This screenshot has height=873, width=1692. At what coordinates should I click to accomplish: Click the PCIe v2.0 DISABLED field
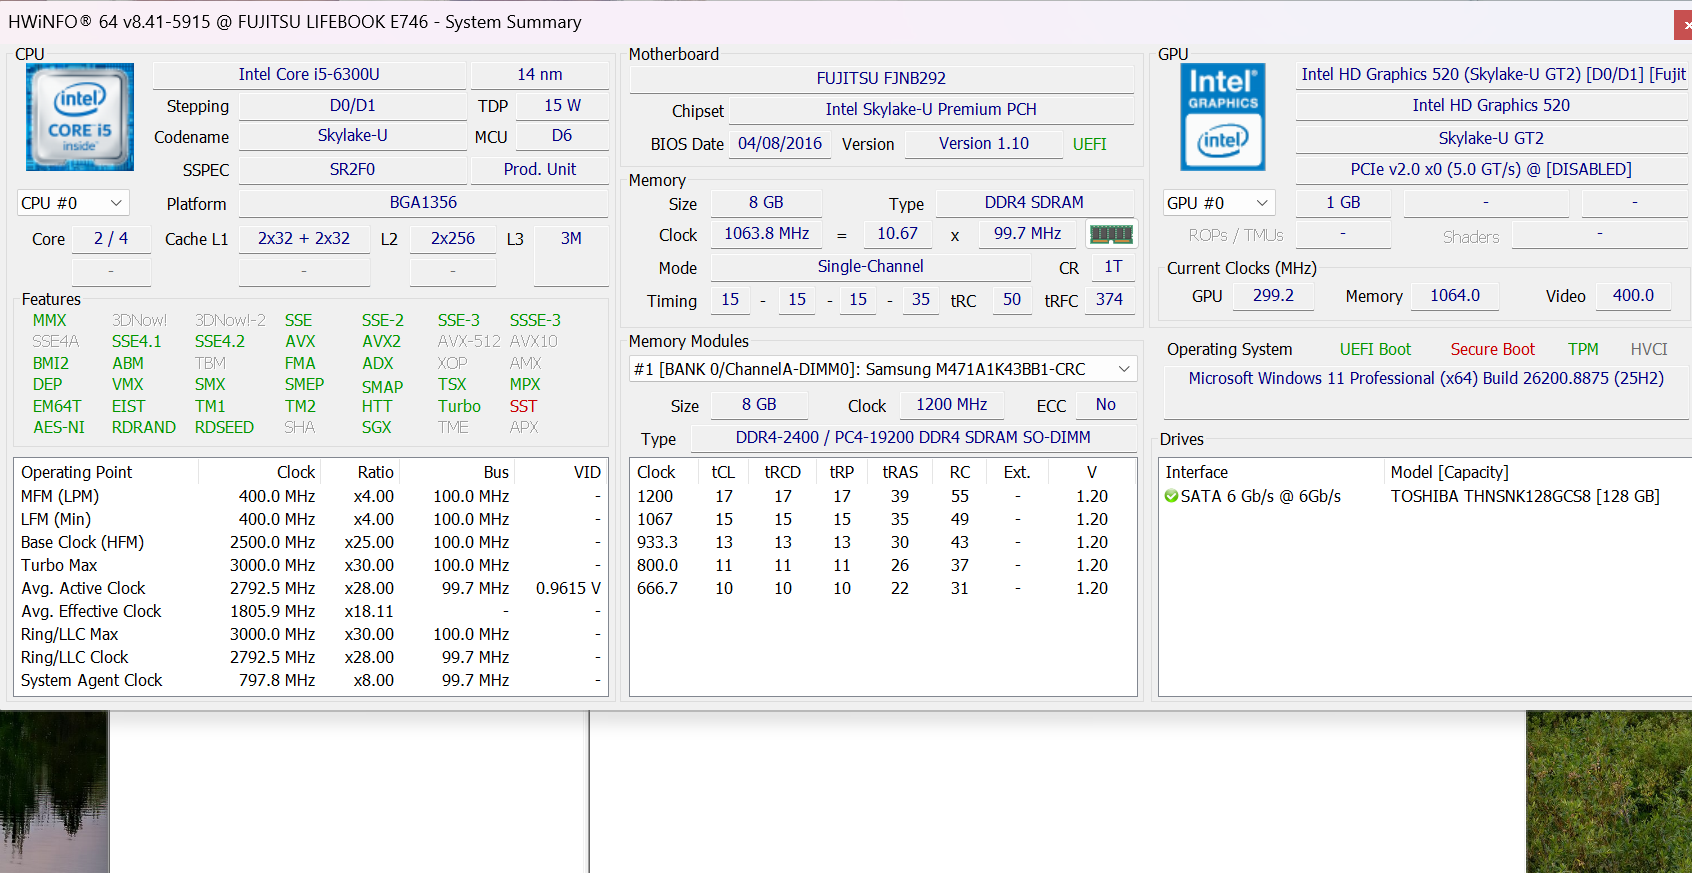pyautogui.click(x=1491, y=169)
